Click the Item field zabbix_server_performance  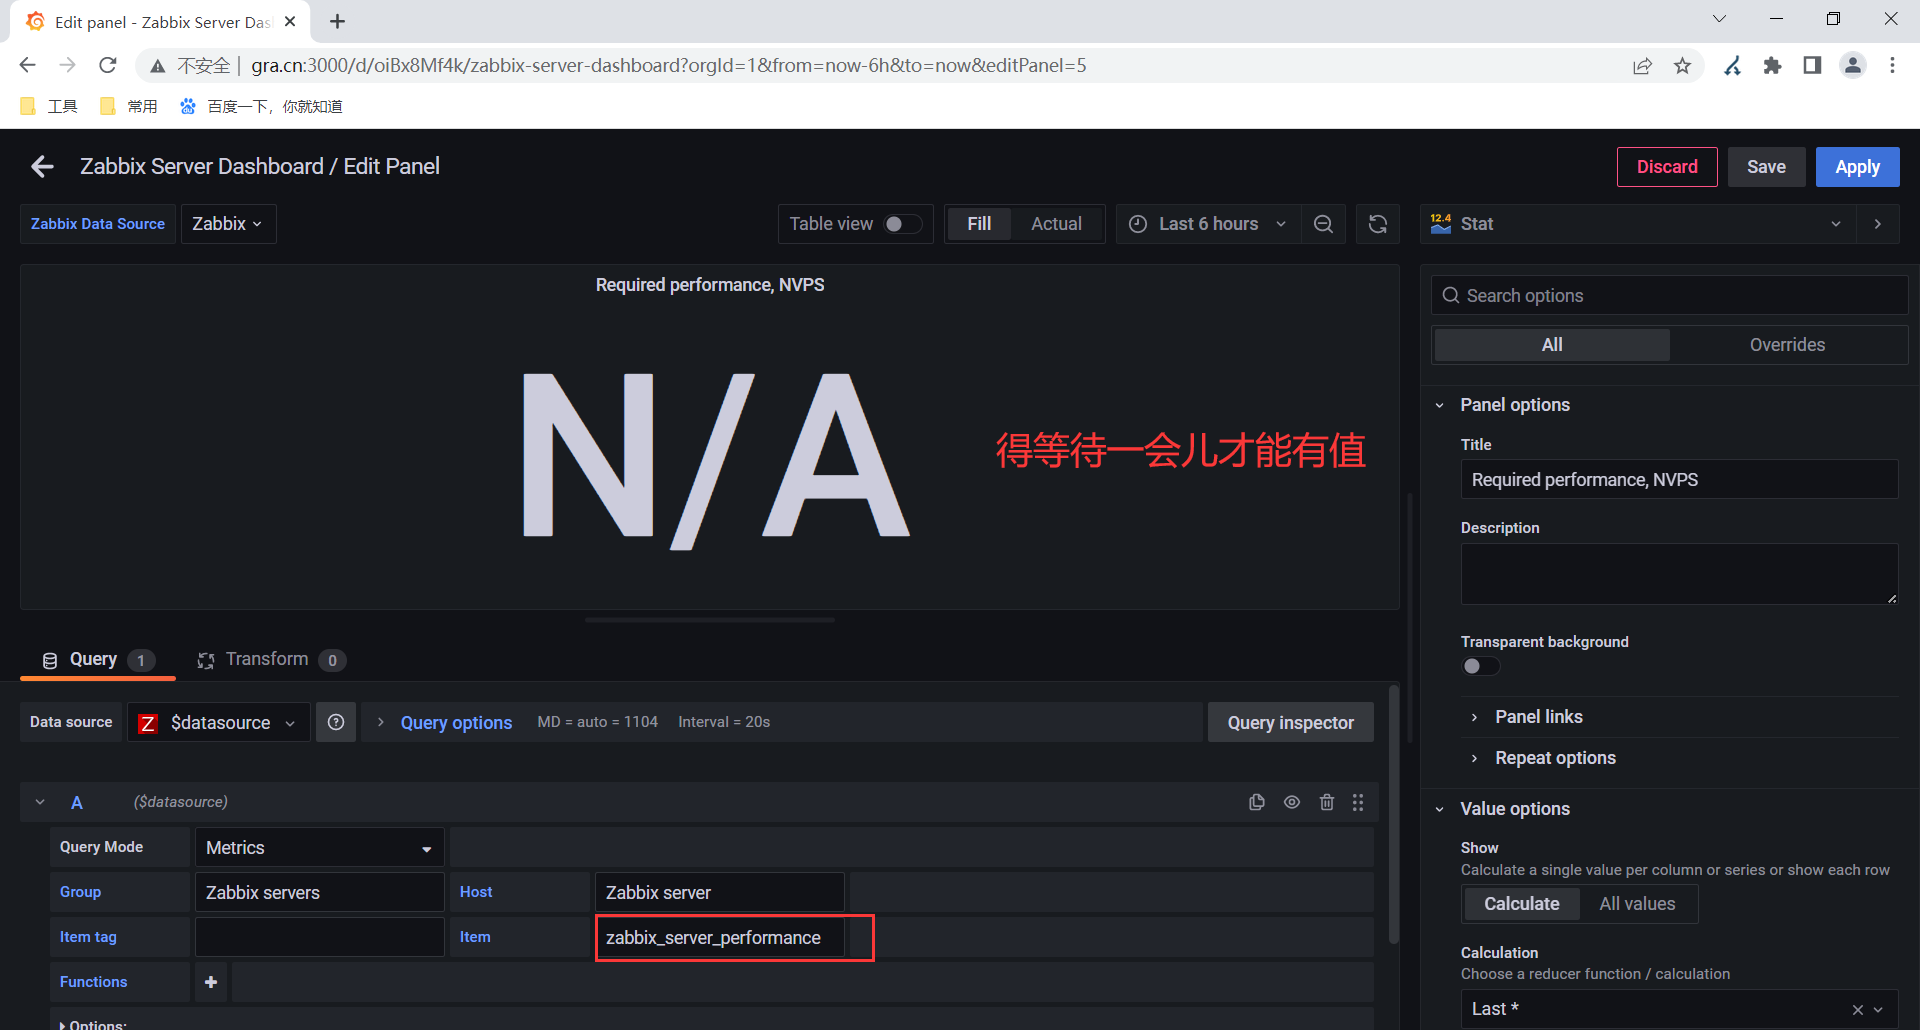719,937
